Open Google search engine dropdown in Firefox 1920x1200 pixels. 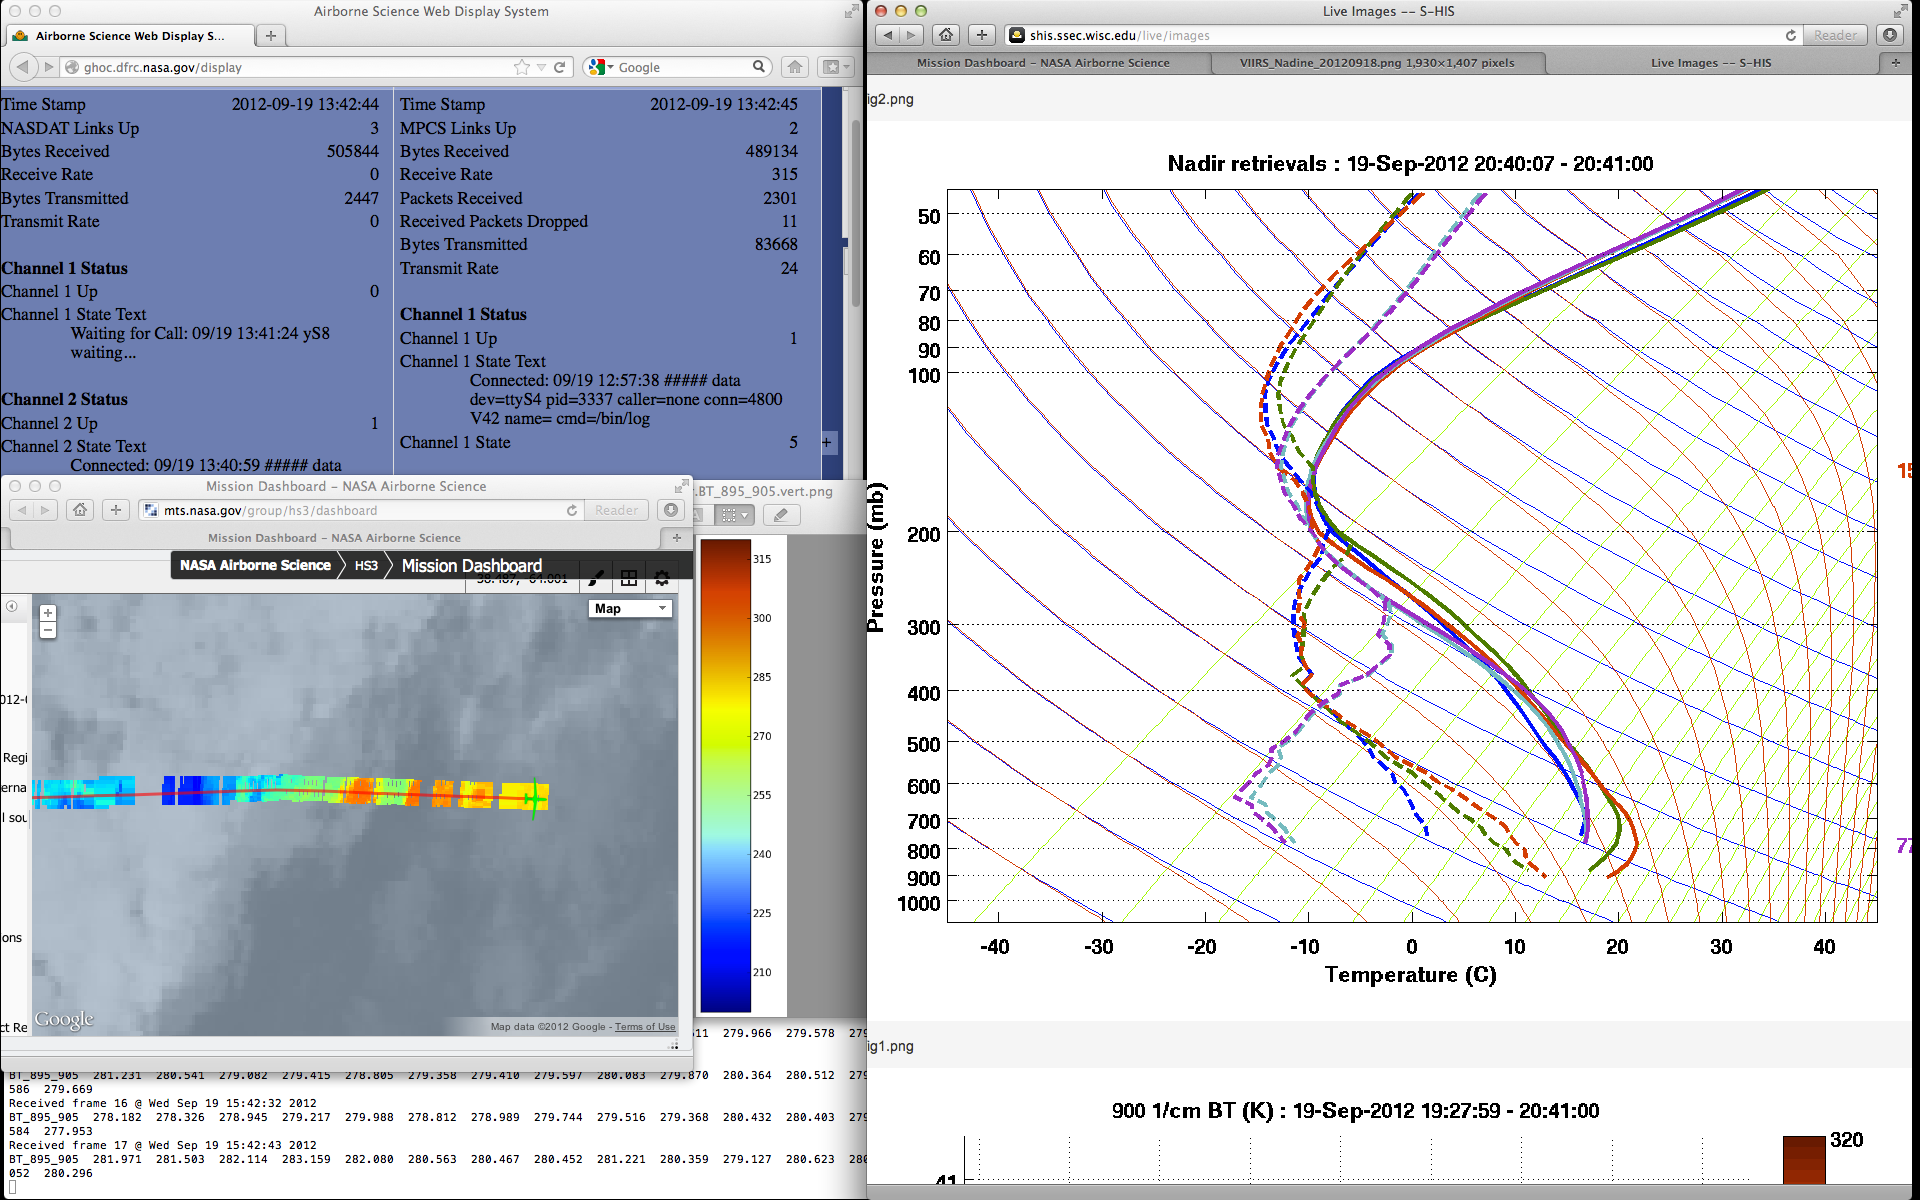tap(600, 67)
